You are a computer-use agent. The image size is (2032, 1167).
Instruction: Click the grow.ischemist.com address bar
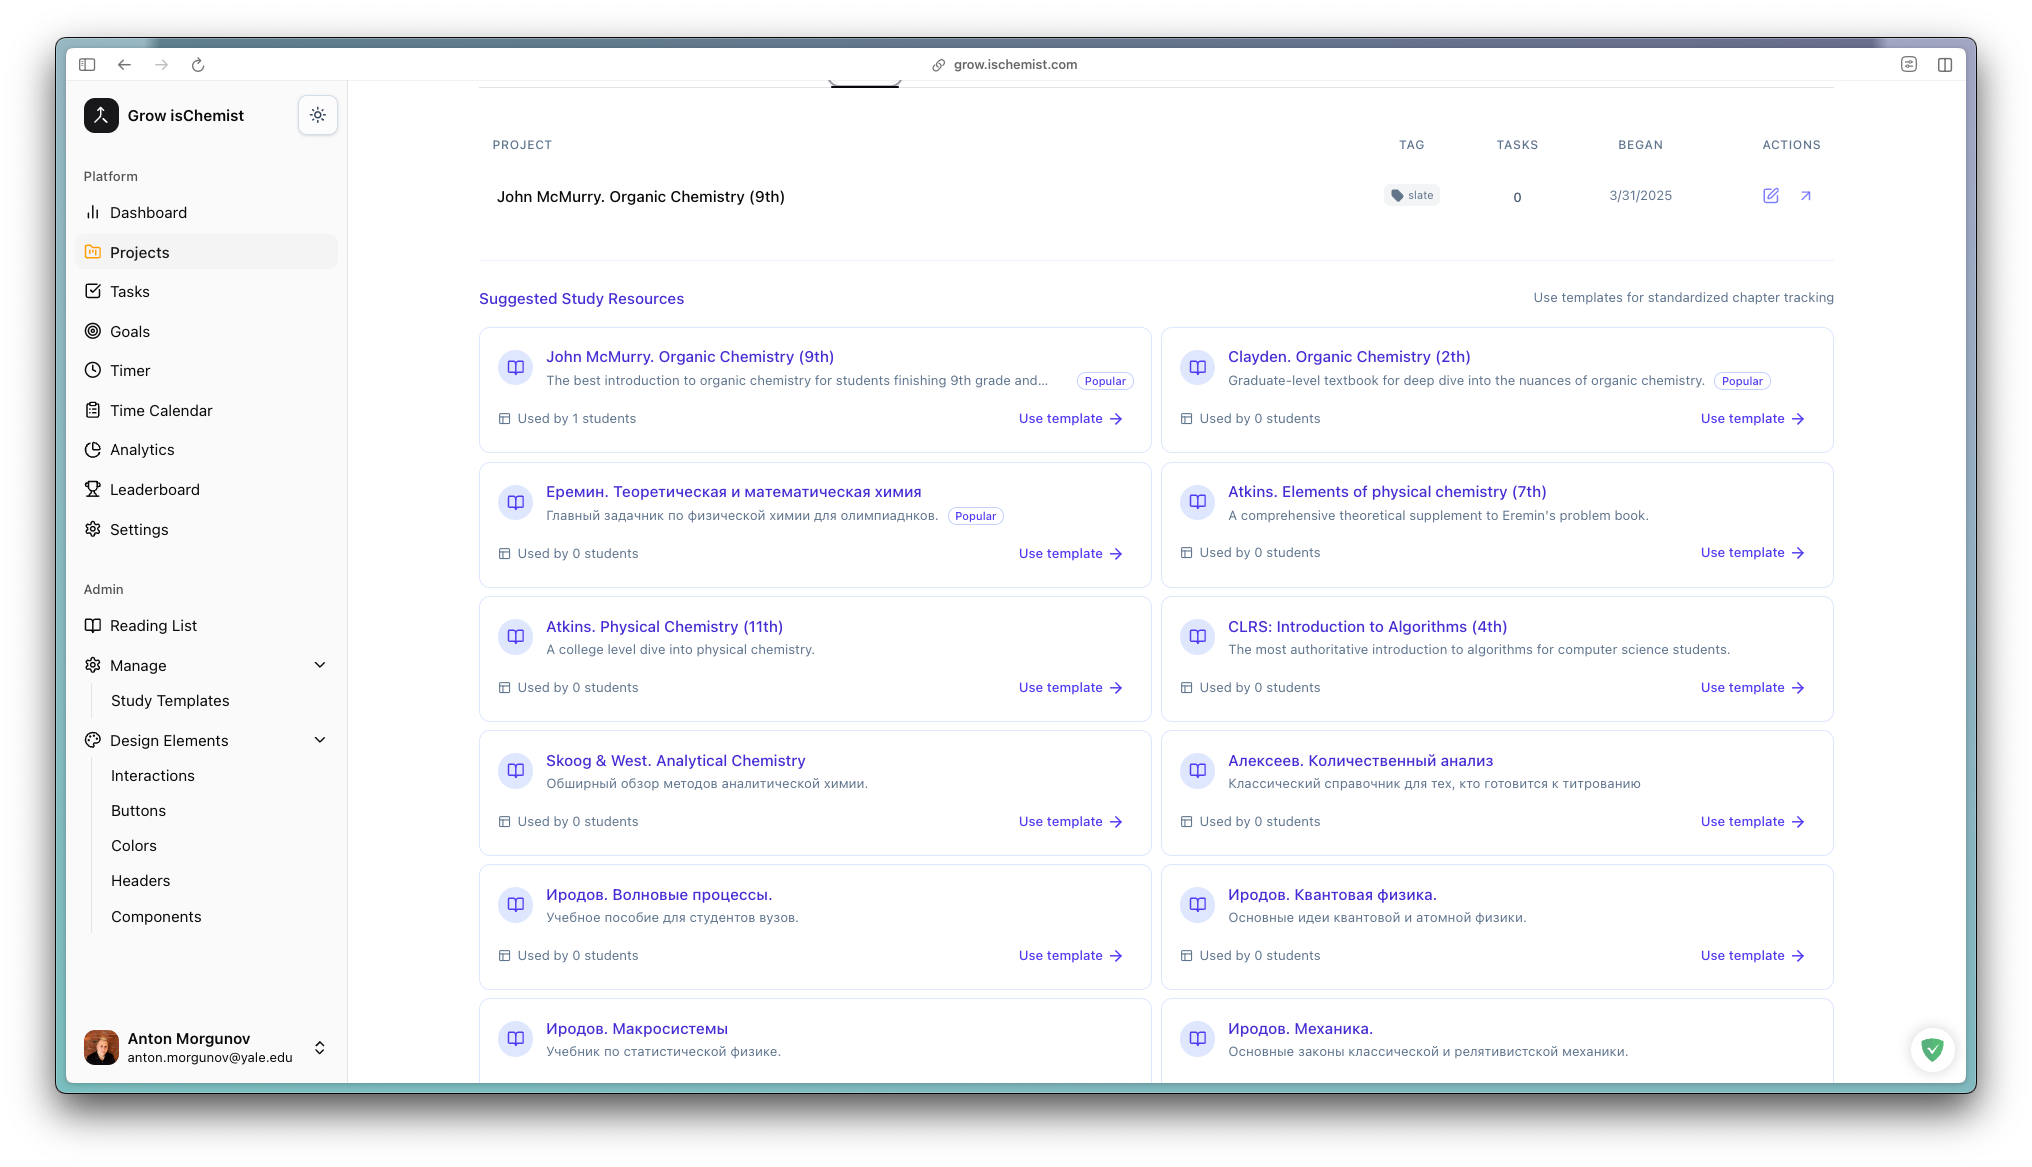tap(1014, 65)
